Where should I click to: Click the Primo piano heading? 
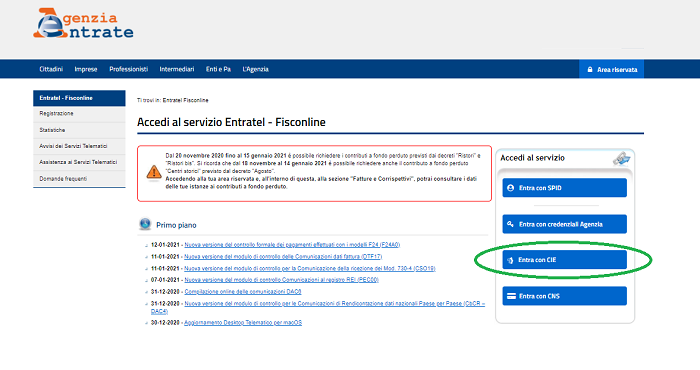pyautogui.click(x=176, y=225)
